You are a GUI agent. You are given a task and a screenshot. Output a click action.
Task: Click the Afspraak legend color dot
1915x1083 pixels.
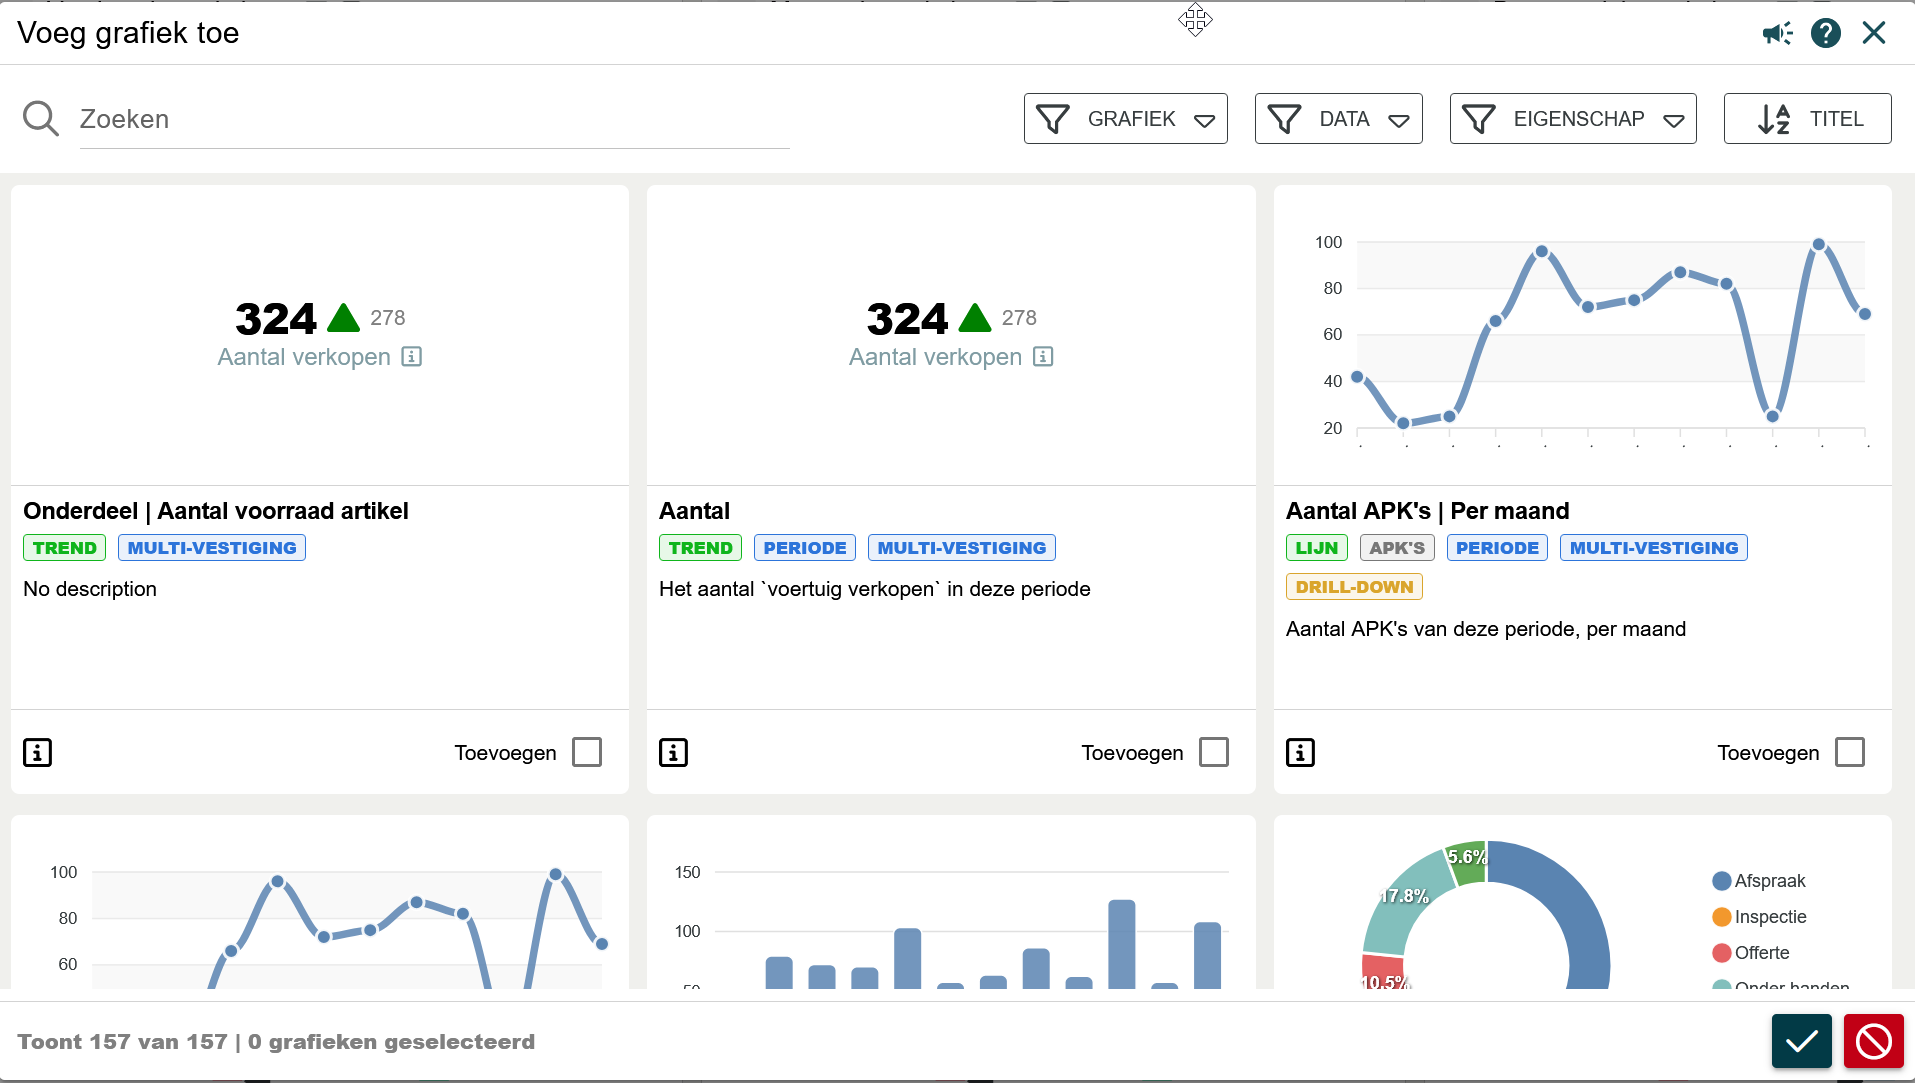[x=1721, y=881]
